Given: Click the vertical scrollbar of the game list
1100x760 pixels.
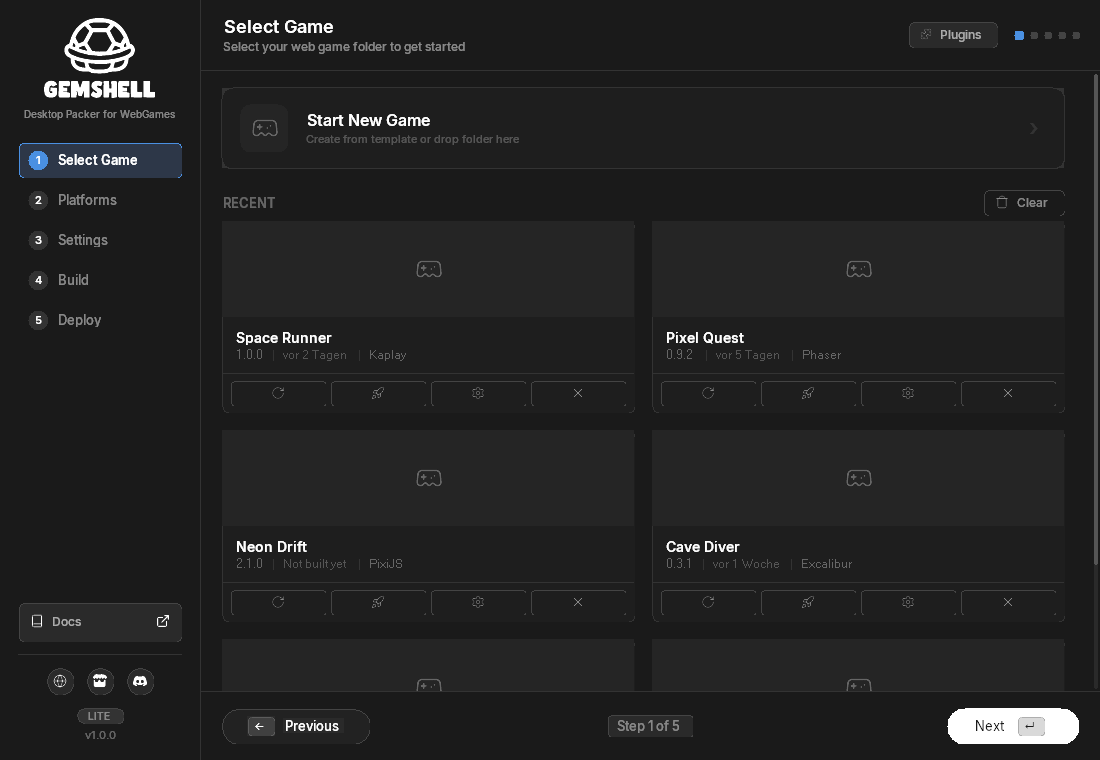Looking at the screenshot, I should (1096, 317).
